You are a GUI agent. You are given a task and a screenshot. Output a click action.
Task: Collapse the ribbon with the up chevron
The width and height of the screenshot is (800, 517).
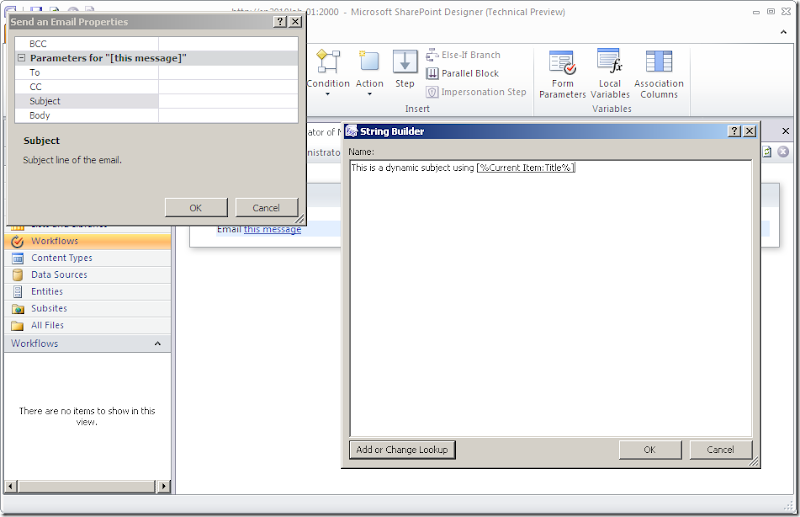click(783, 32)
